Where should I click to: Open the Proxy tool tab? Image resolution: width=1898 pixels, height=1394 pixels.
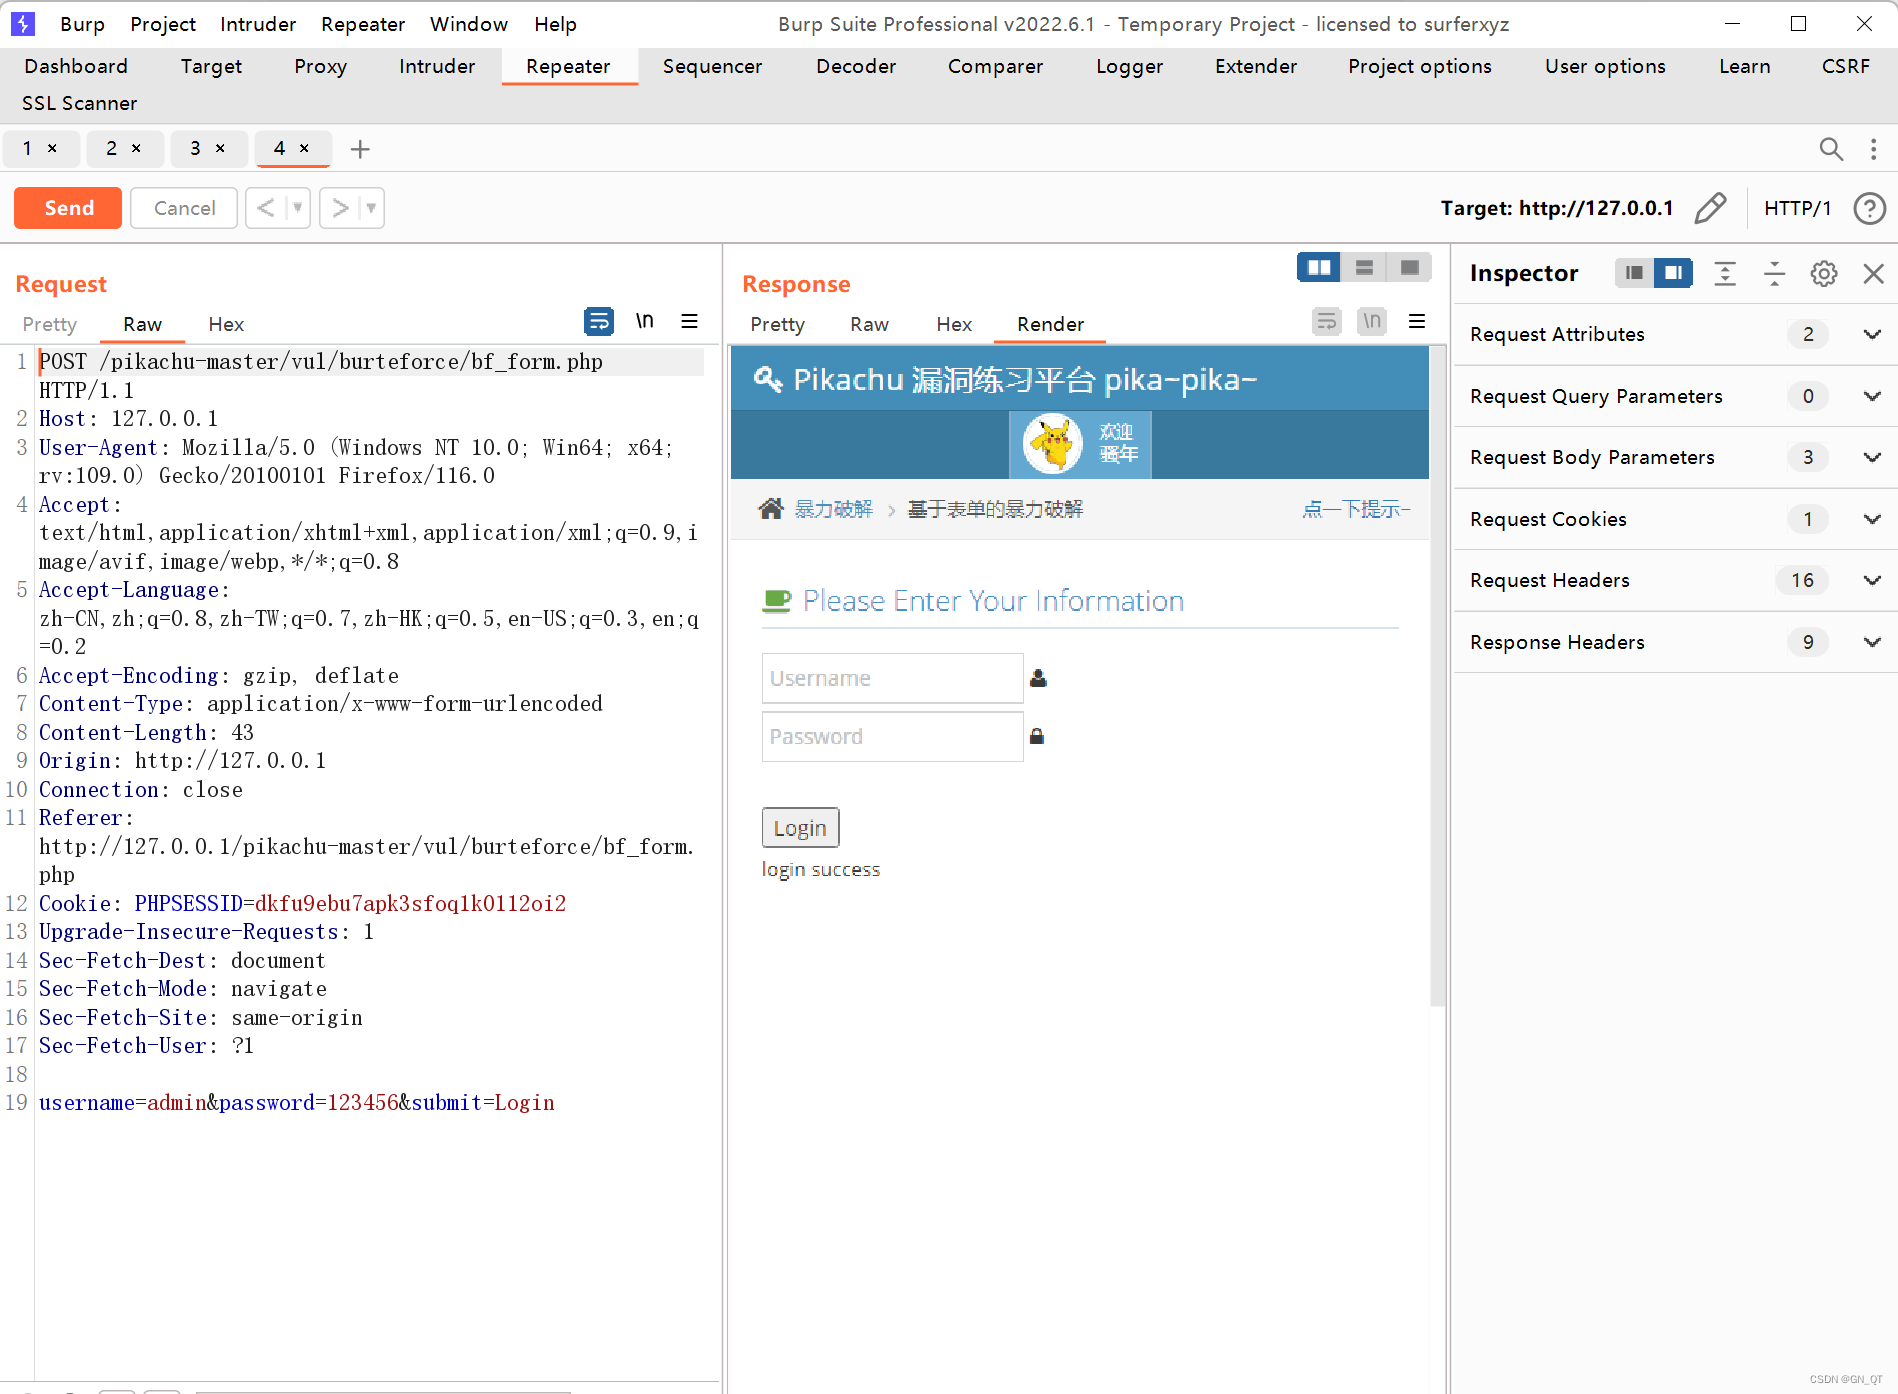[320, 66]
